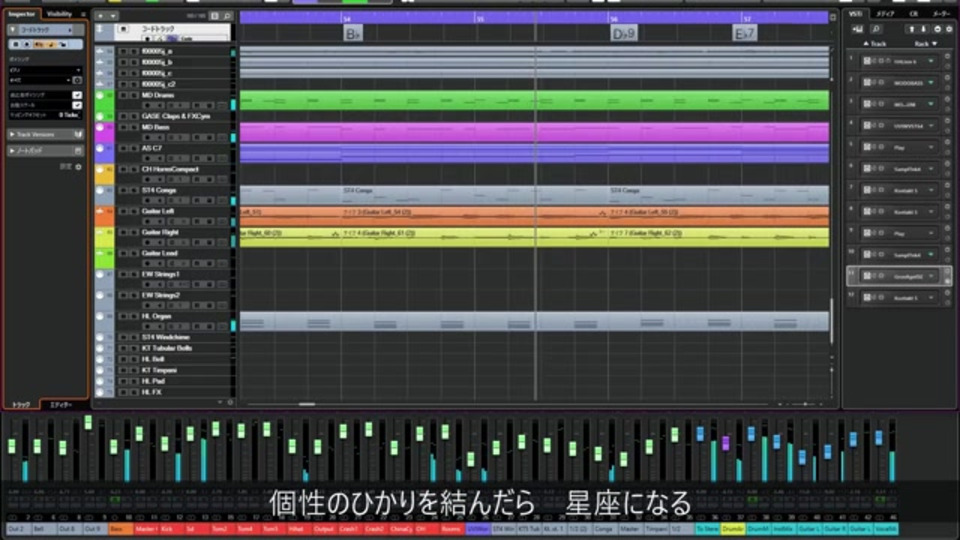
Task: Click the notepad section icon in inspector
Action: (x=78, y=150)
